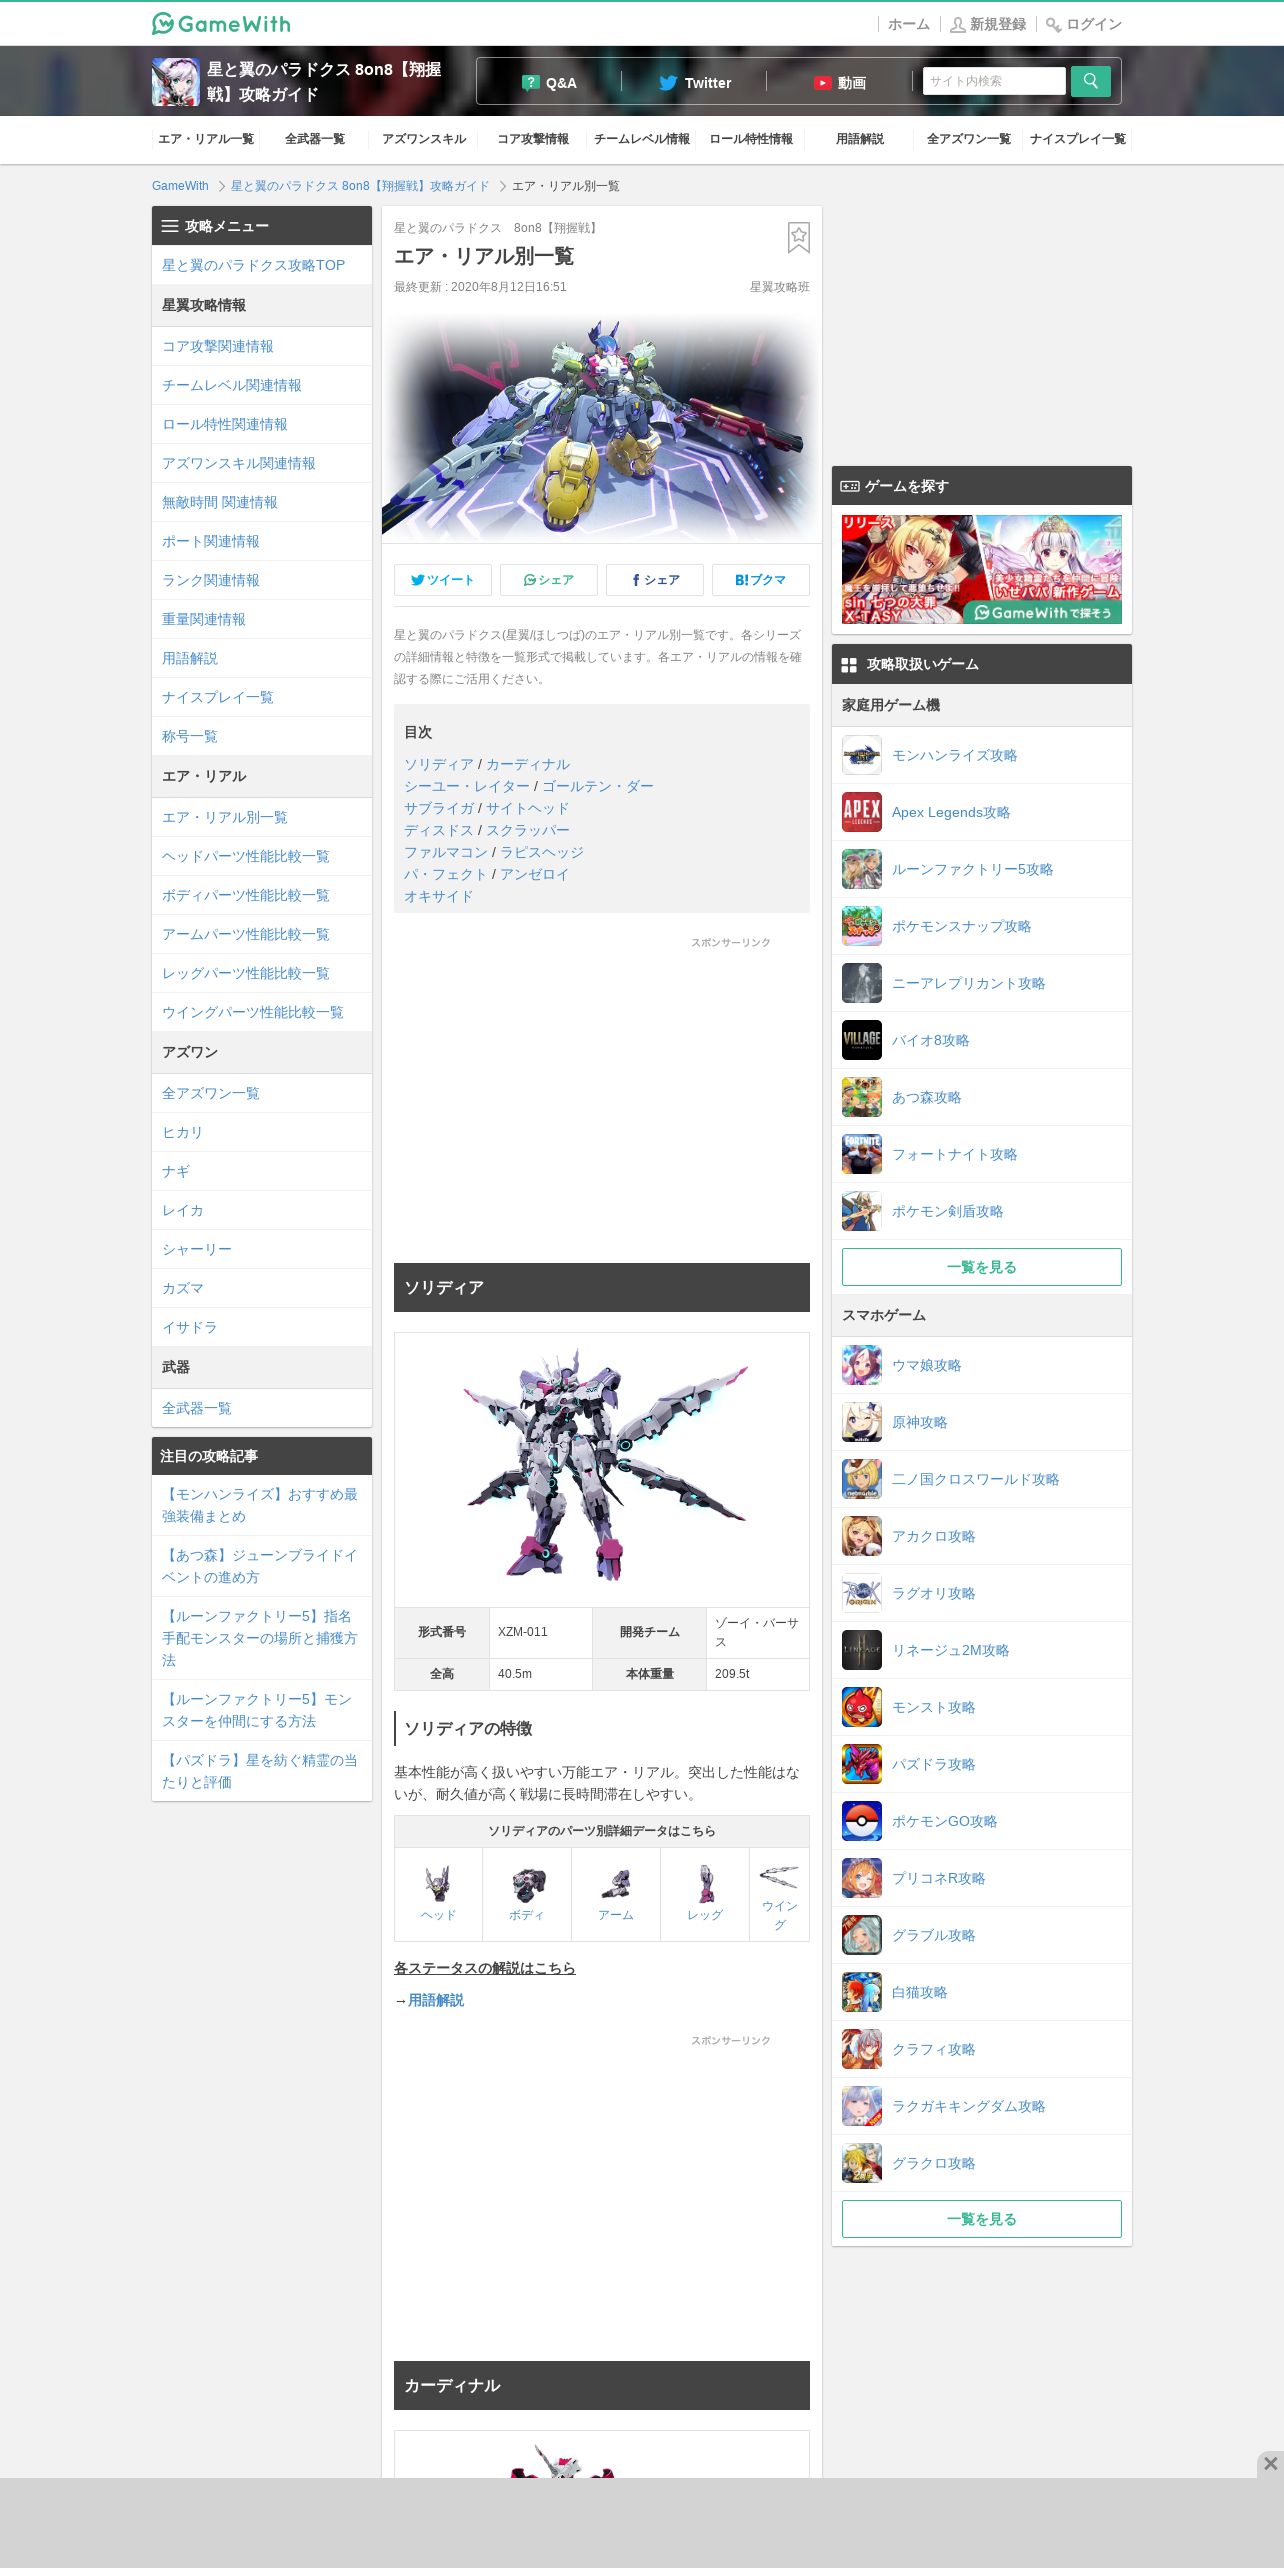Open 称号一覧 in the left sidebar
This screenshot has height=2568, width=1284.
point(262,736)
